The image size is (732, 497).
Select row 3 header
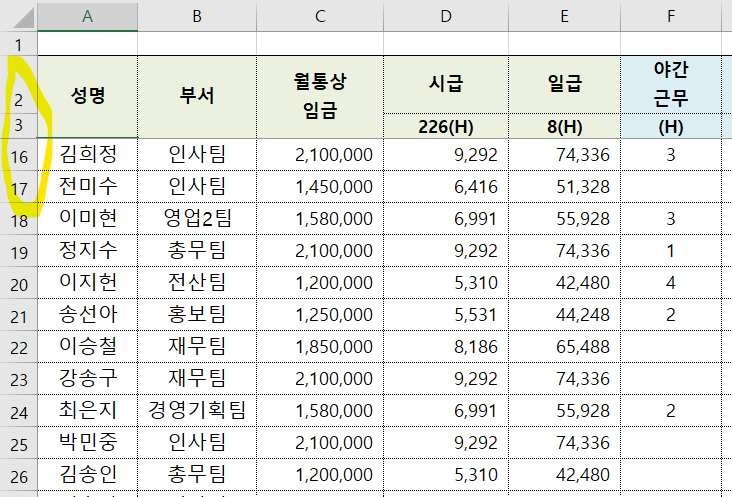(19, 126)
